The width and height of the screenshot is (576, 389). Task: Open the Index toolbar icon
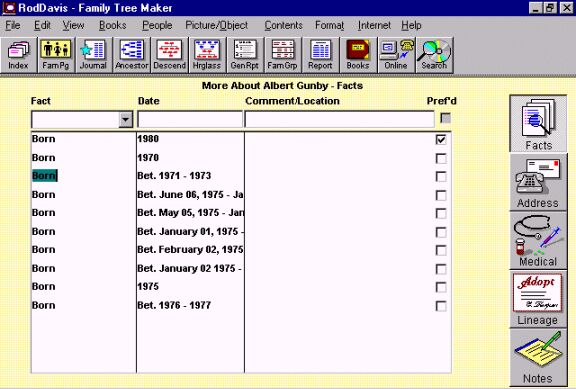18,55
